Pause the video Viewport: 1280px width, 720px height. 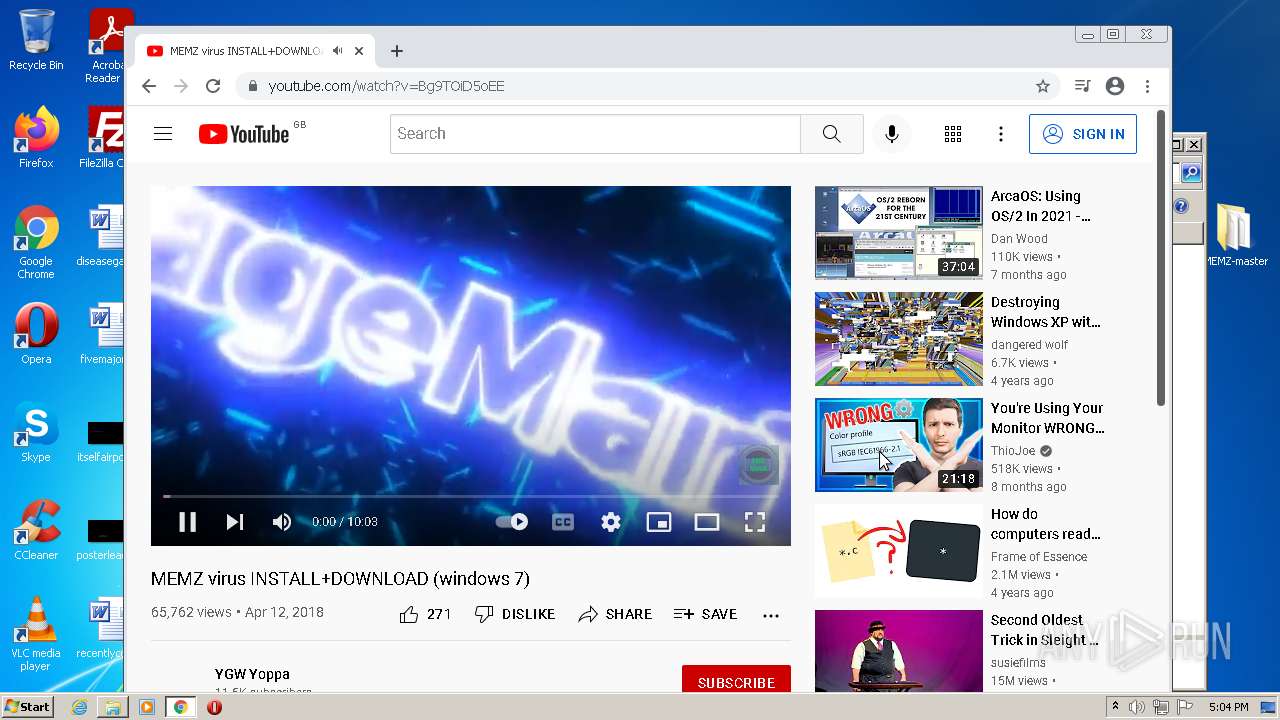(187, 522)
